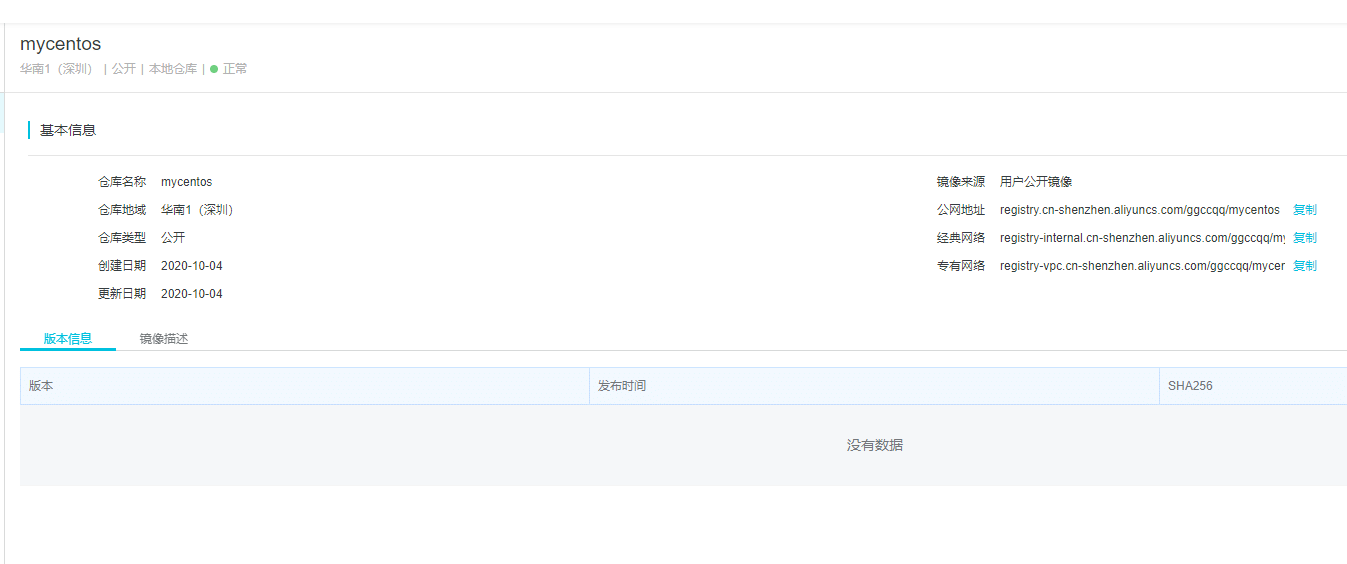Click the green status dot beside 正常

[214, 69]
